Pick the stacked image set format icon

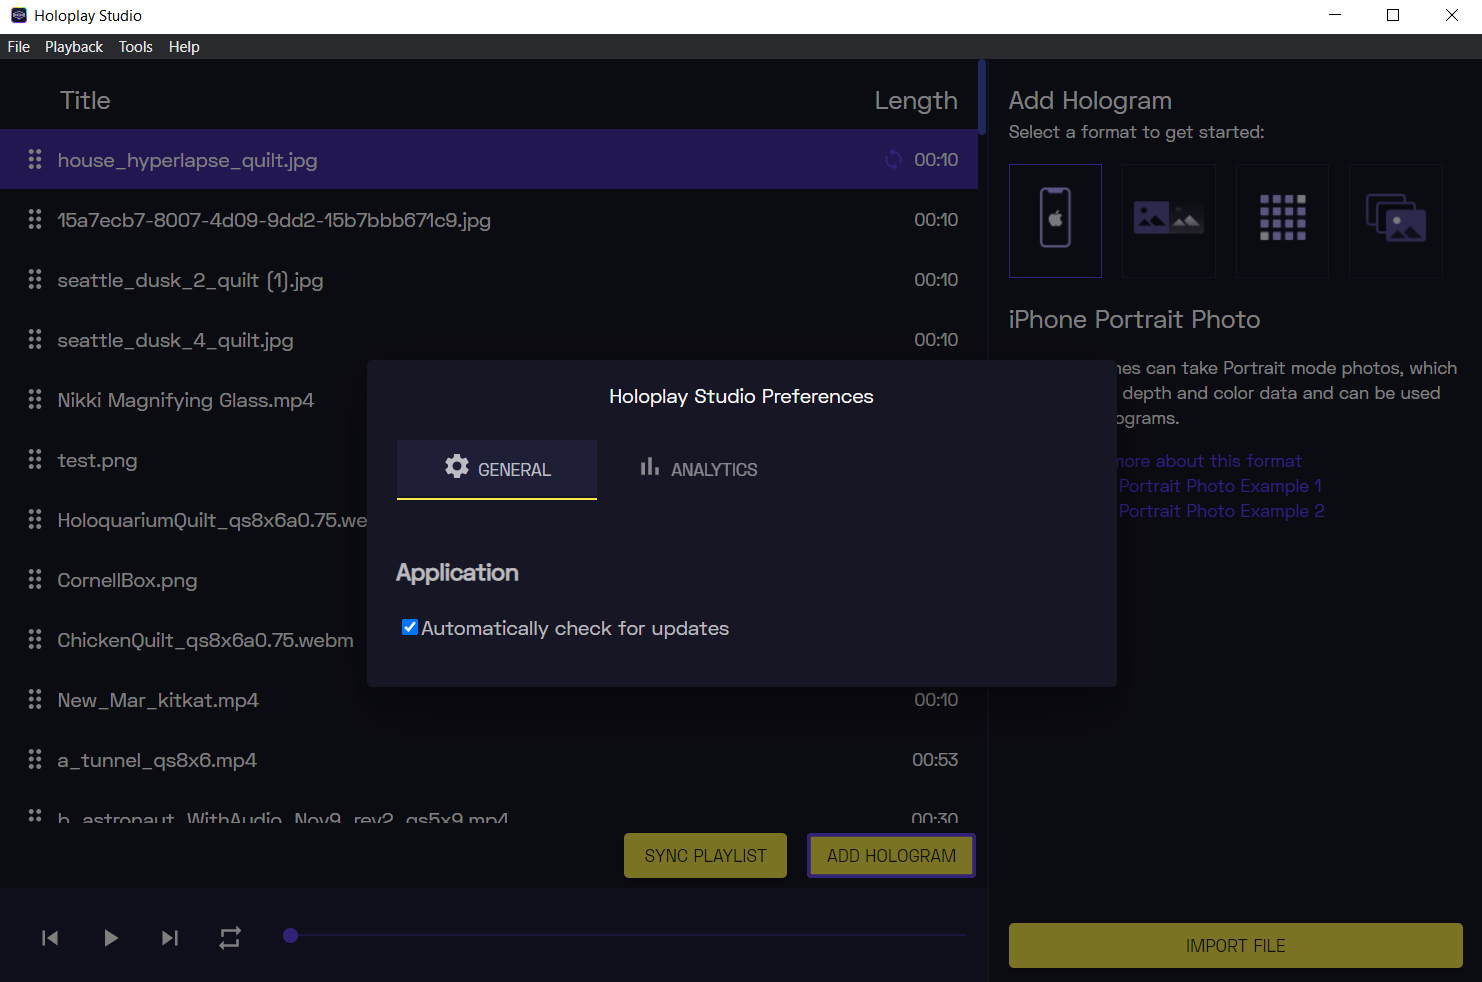coord(1395,220)
